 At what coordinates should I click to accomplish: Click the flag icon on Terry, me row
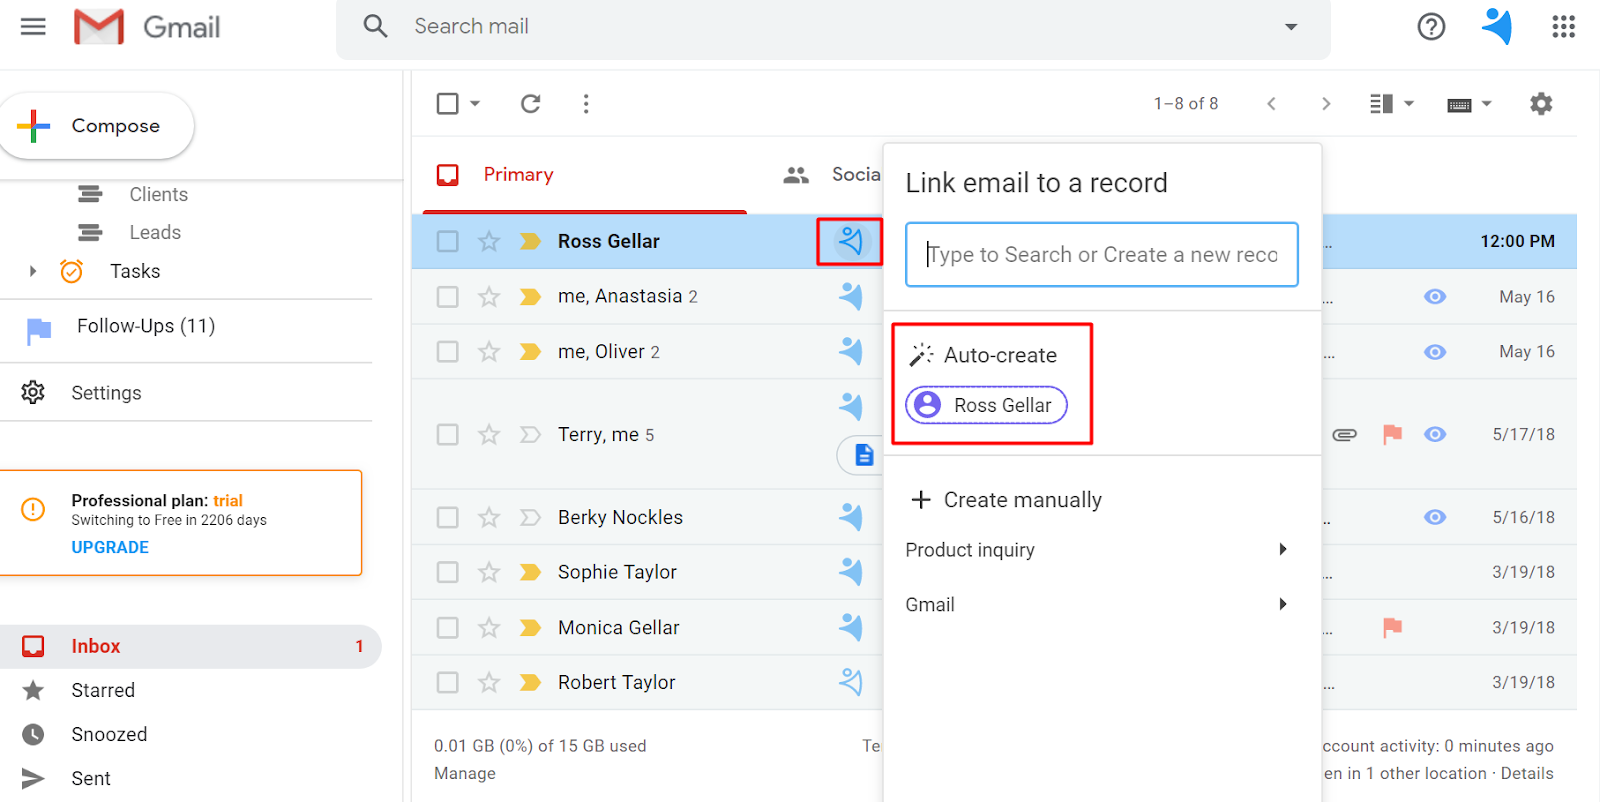(1392, 434)
